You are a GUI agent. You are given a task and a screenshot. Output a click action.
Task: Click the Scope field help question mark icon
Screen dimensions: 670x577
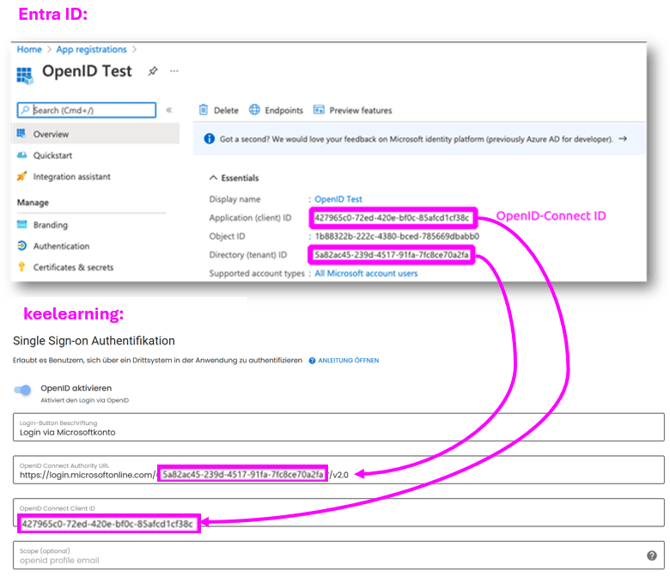[x=651, y=556]
